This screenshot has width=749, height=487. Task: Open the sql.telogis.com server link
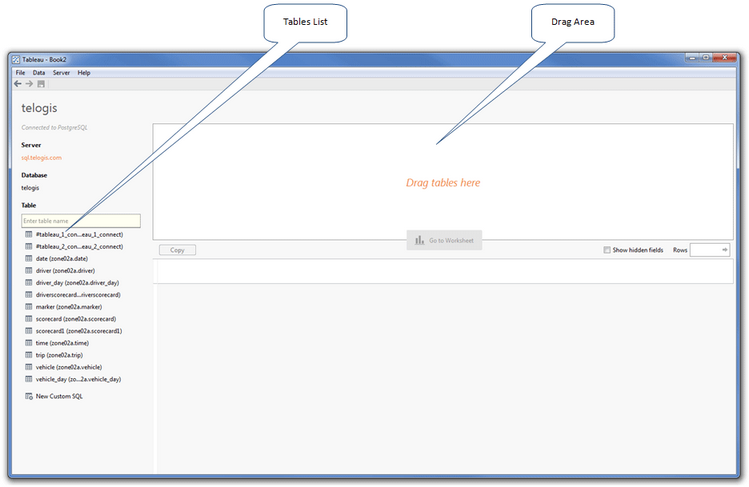point(42,158)
